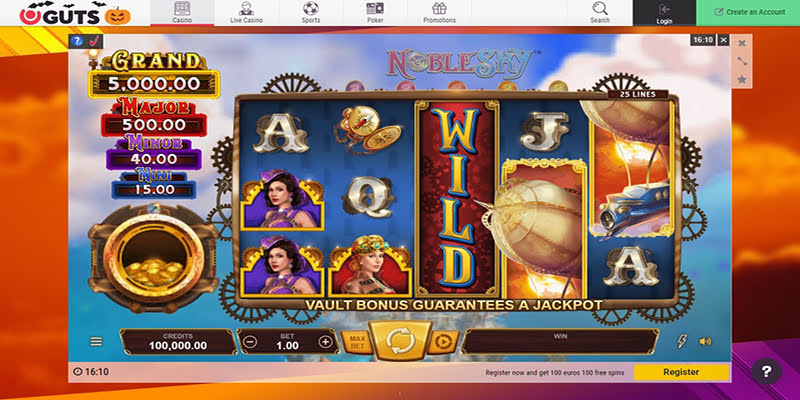Open the hamburger game menu
800x400 pixels.
click(x=96, y=341)
